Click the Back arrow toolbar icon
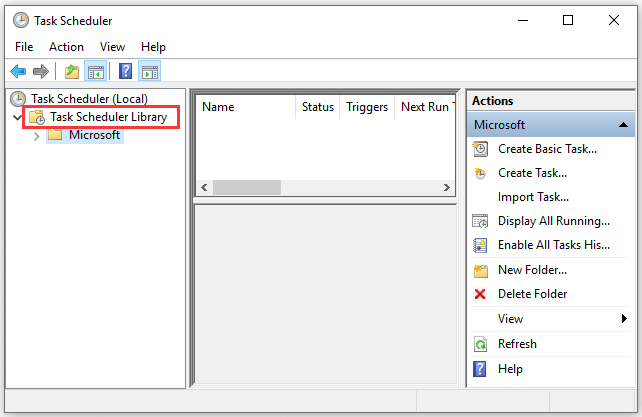Viewport: 642px width, 417px height. pyautogui.click(x=18, y=72)
